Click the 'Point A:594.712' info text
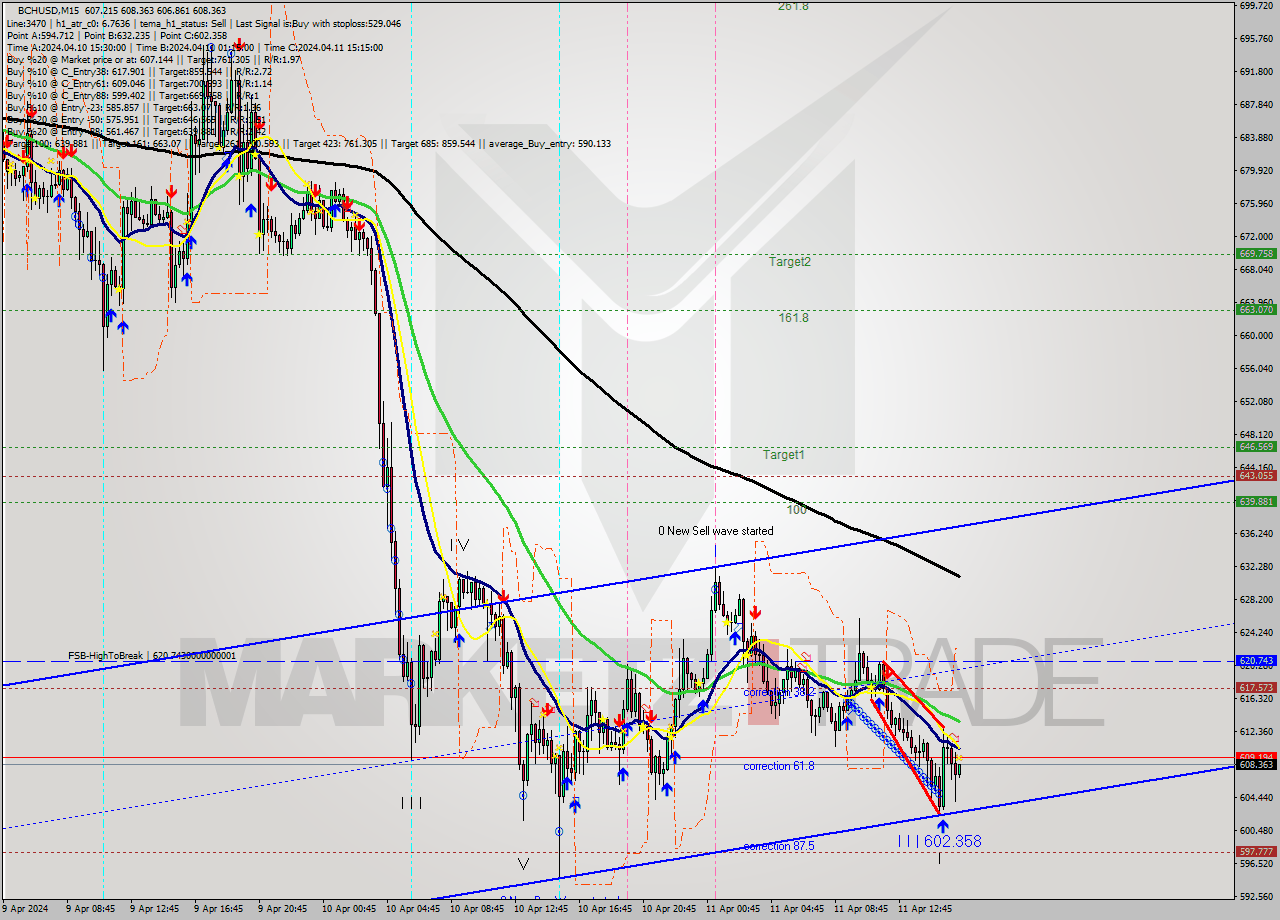 (x=42, y=35)
